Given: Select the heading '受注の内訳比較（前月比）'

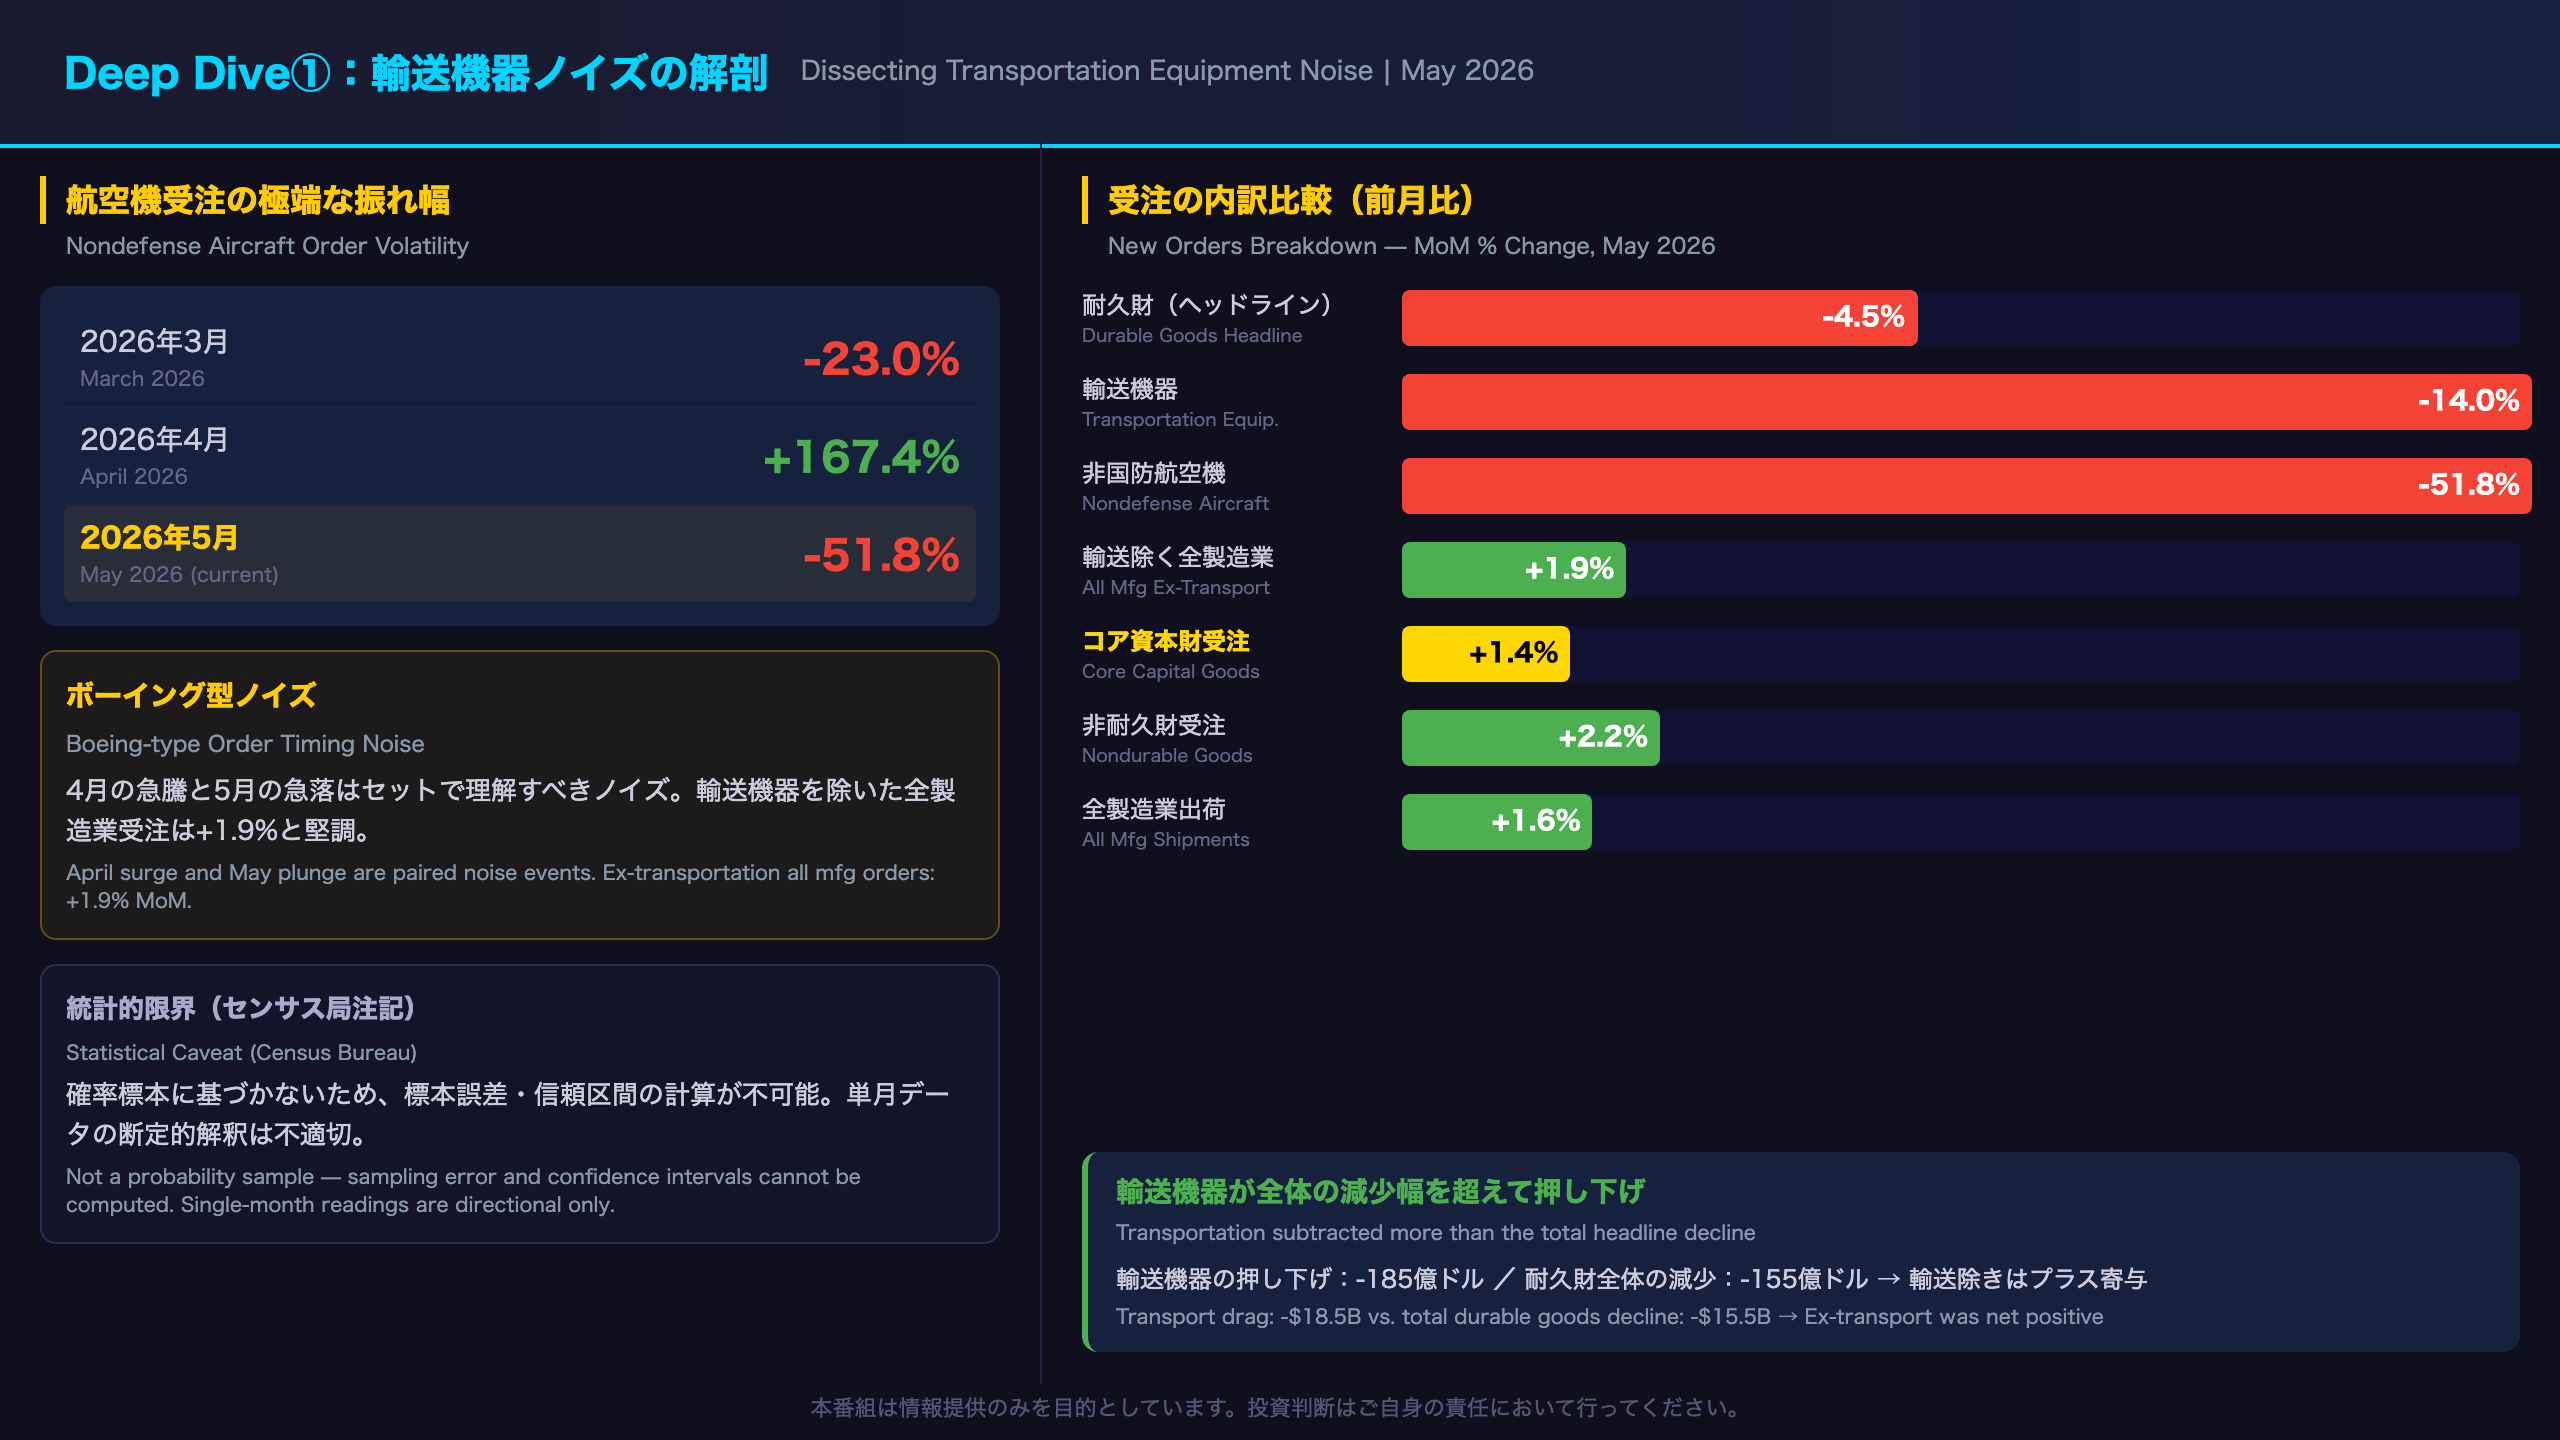Looking at the screenshot, I should [x=1290, y=200].
